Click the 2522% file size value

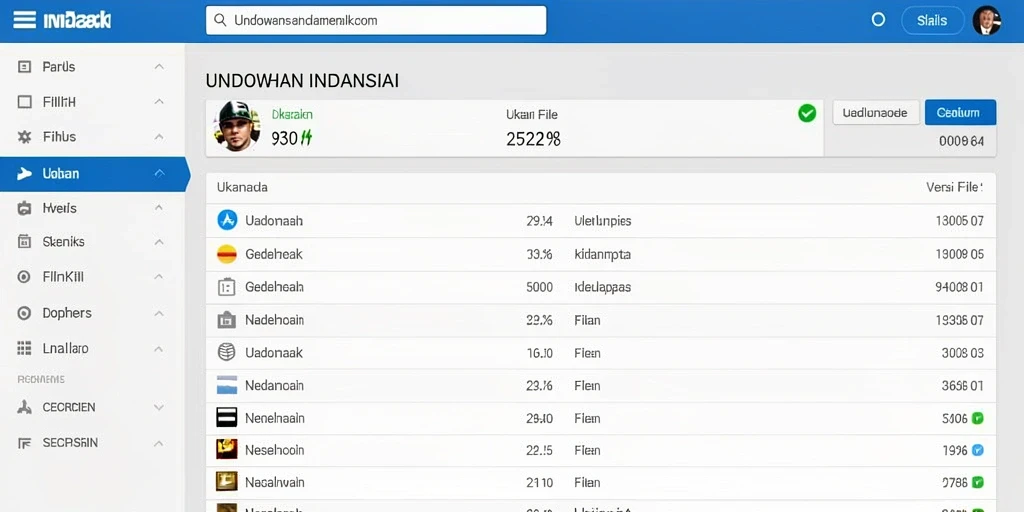tap(533, 138)
